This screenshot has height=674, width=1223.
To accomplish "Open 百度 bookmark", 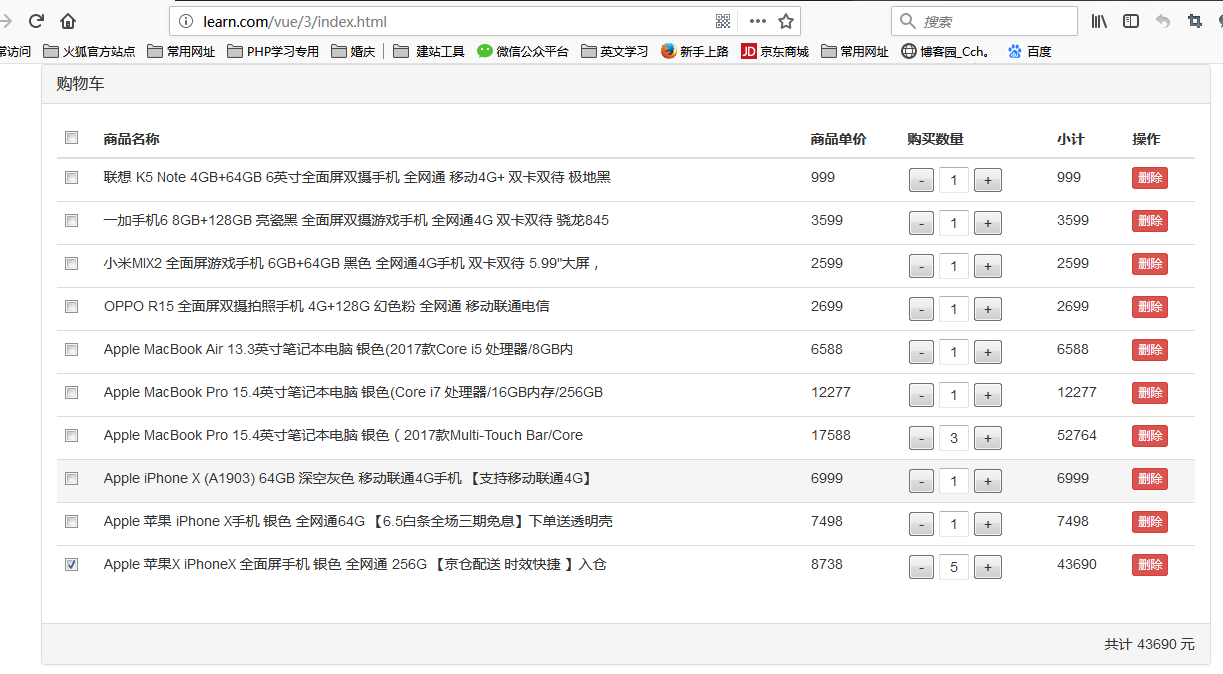I will click(1029, 51).
